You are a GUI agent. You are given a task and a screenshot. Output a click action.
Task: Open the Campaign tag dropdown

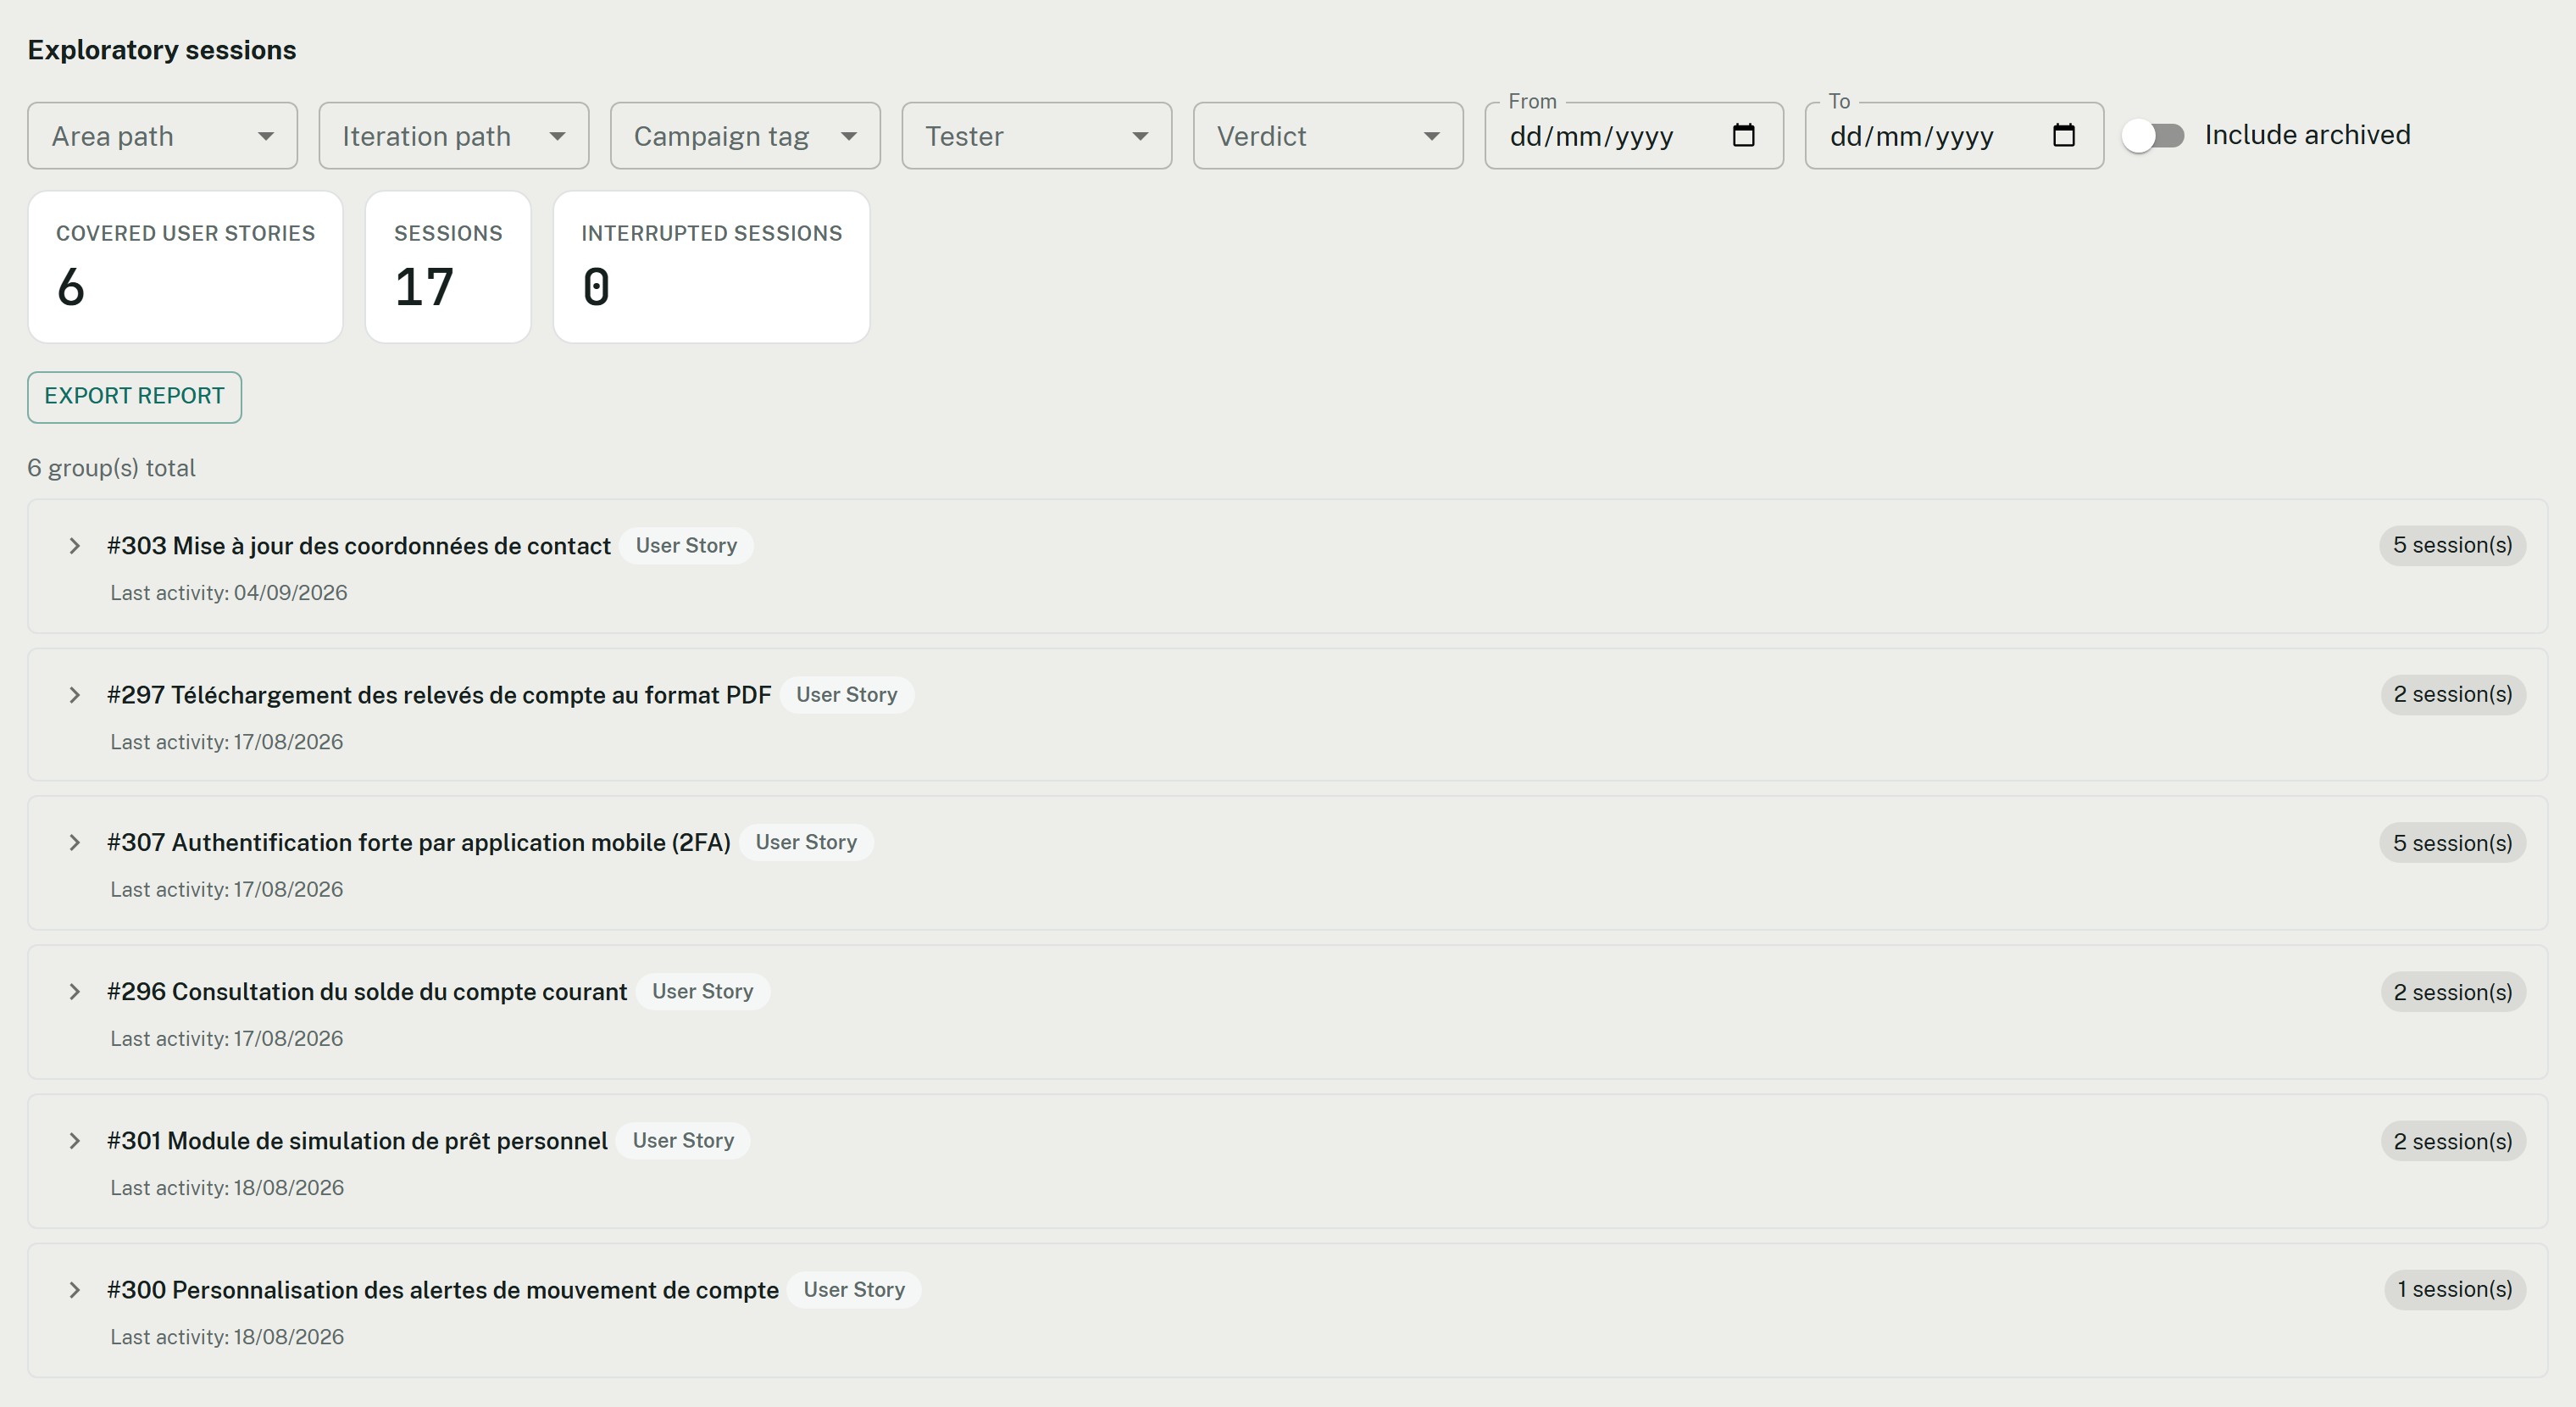pyautogui.click(x=745, y=136)
